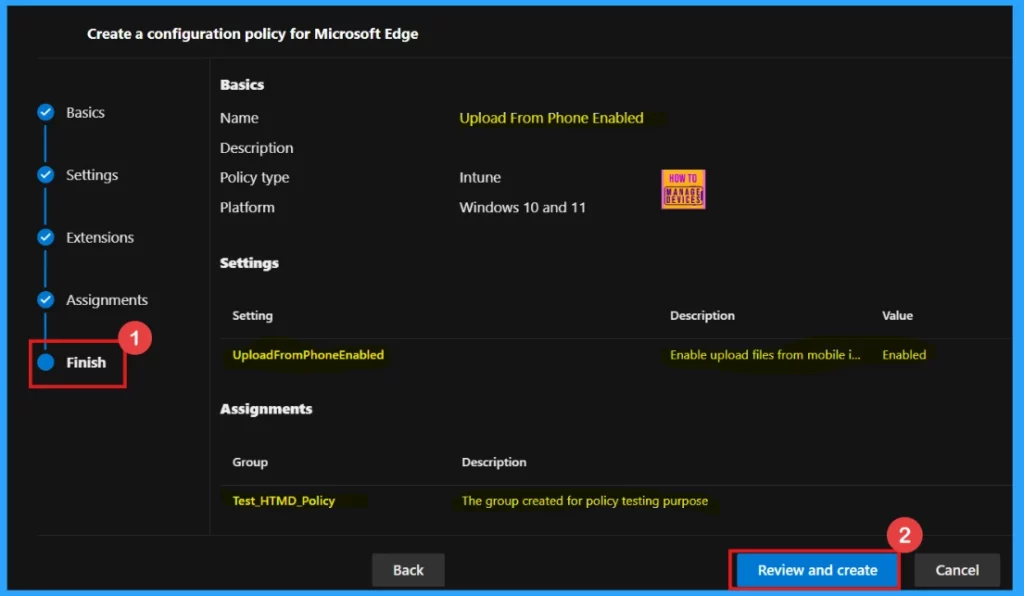This screenshot has width=1024, height=596.
Task: Click the Settings step checkmark icon
Action: tap(46, 175)
